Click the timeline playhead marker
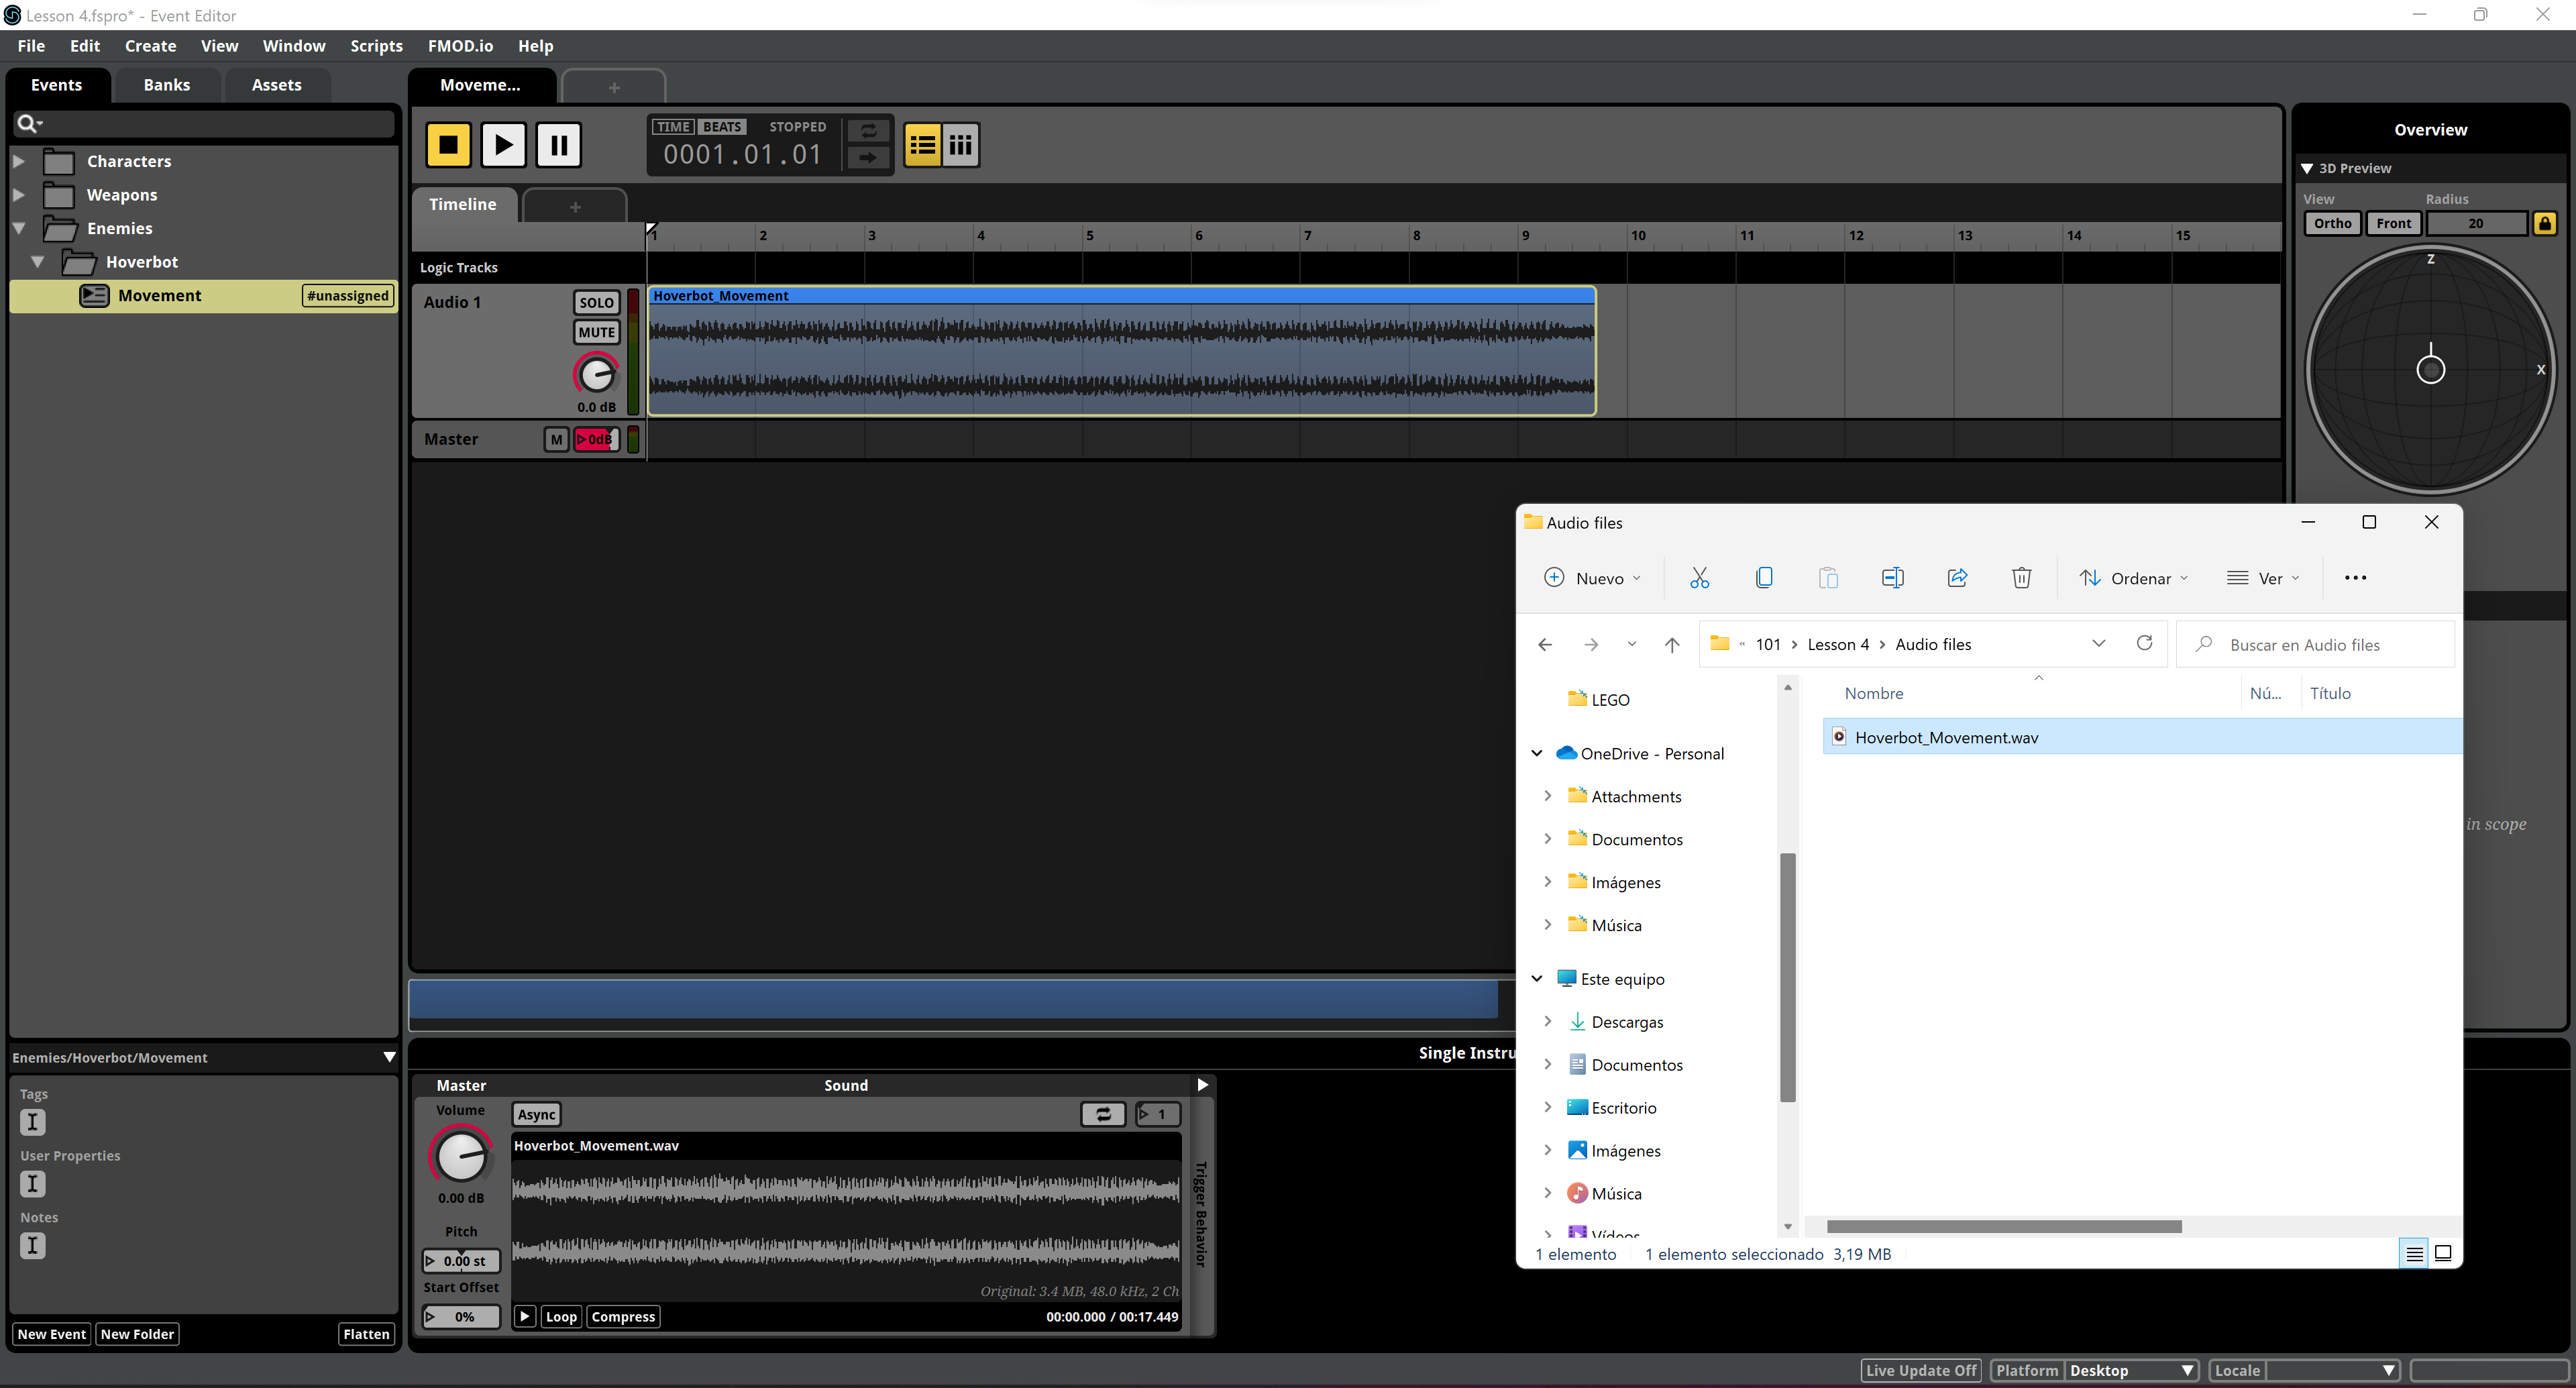 click(651, 230)
